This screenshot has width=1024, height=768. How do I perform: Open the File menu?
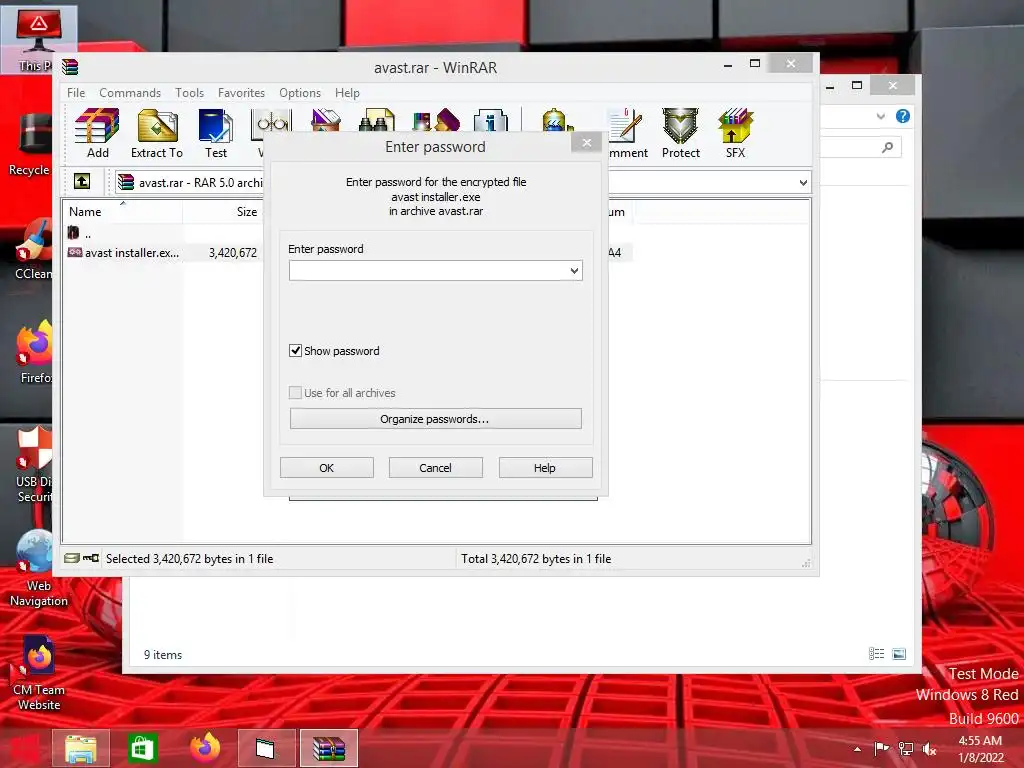point(76,93)
